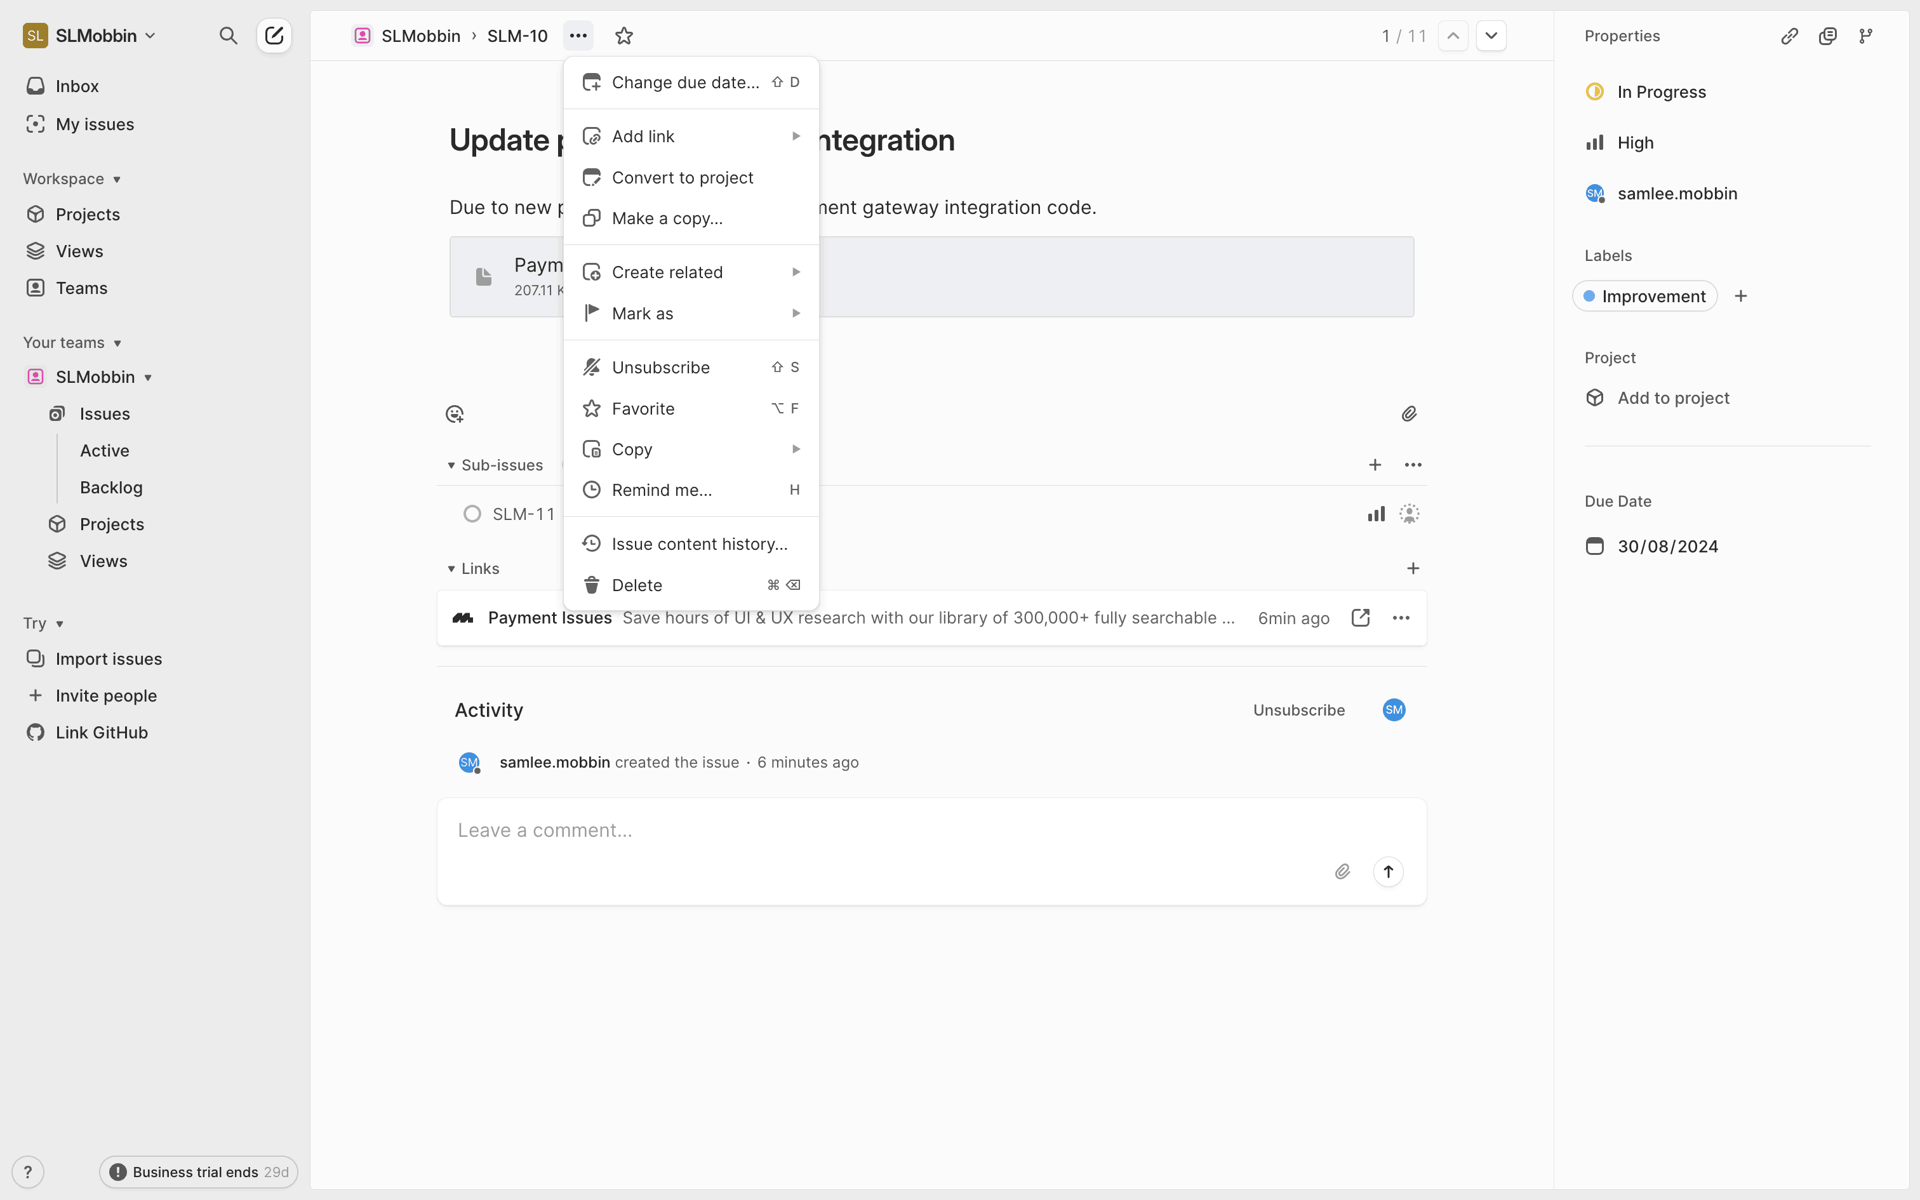1920x1200 pixels.
Task: Change status from In Progress
Action: (1646, 92)
